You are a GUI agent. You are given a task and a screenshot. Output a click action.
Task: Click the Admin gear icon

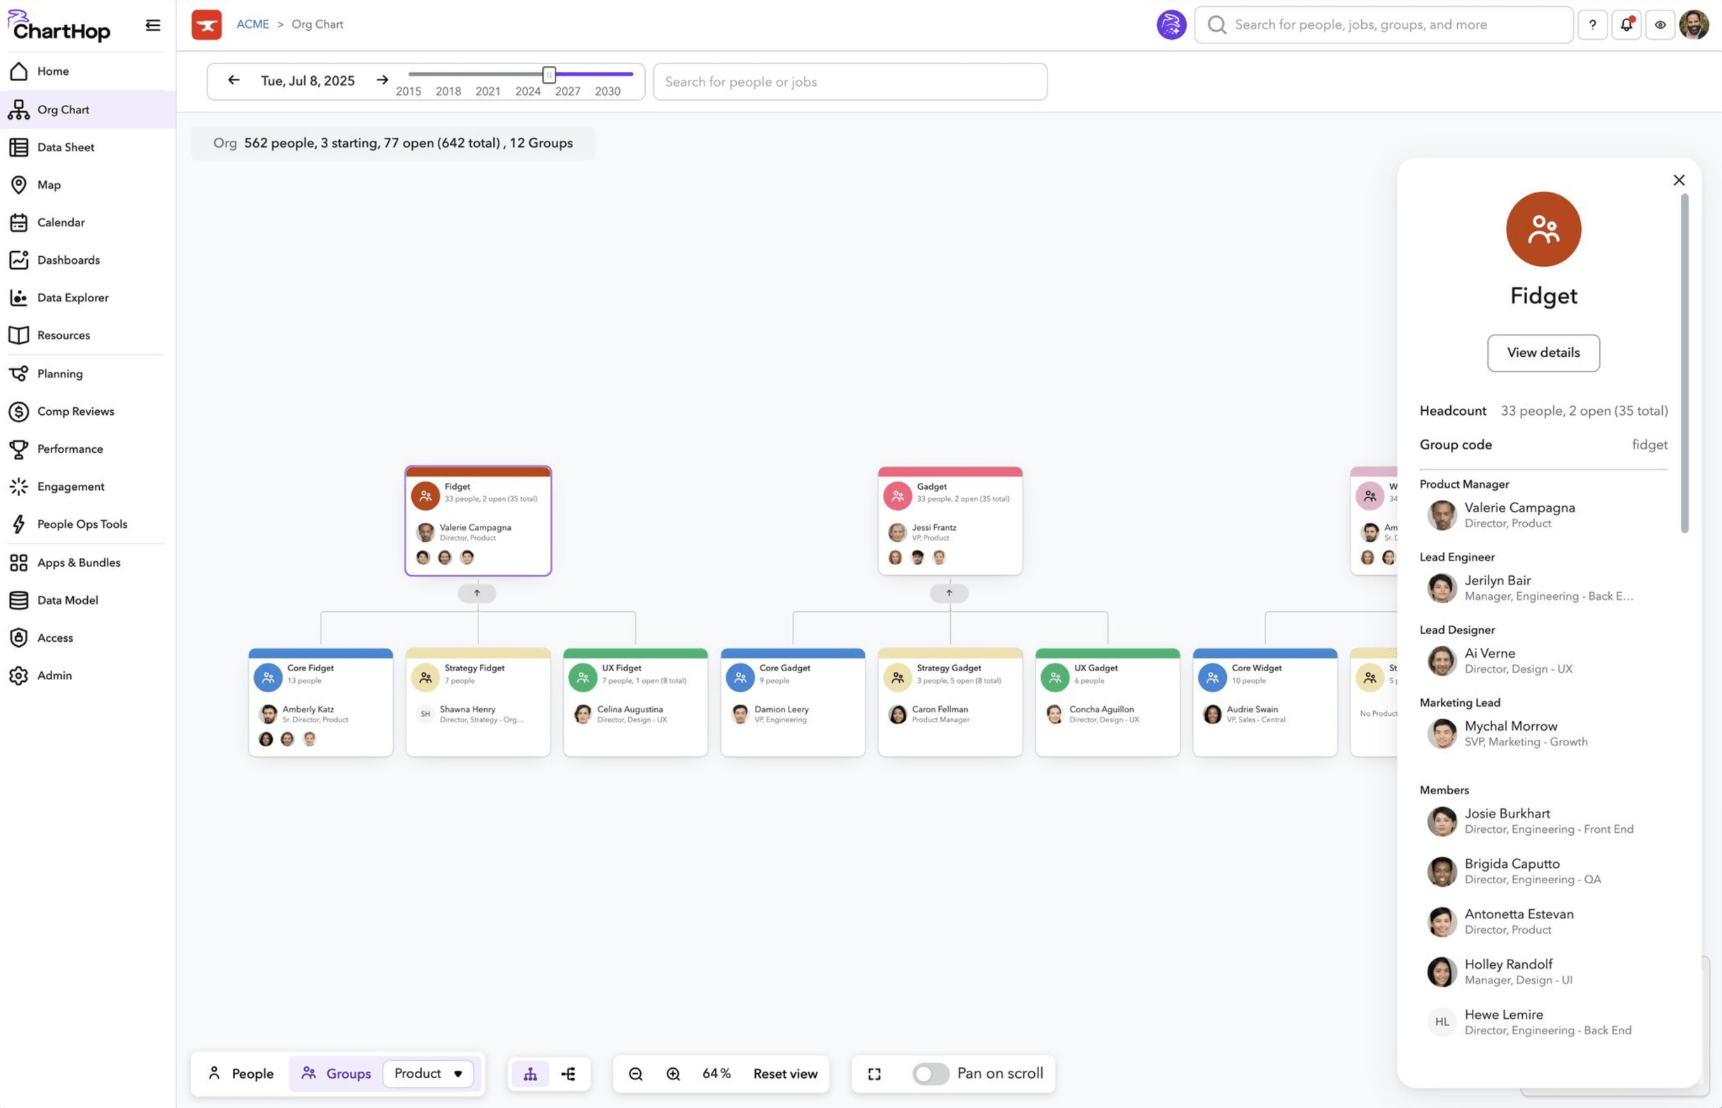(x=19, y=676)
